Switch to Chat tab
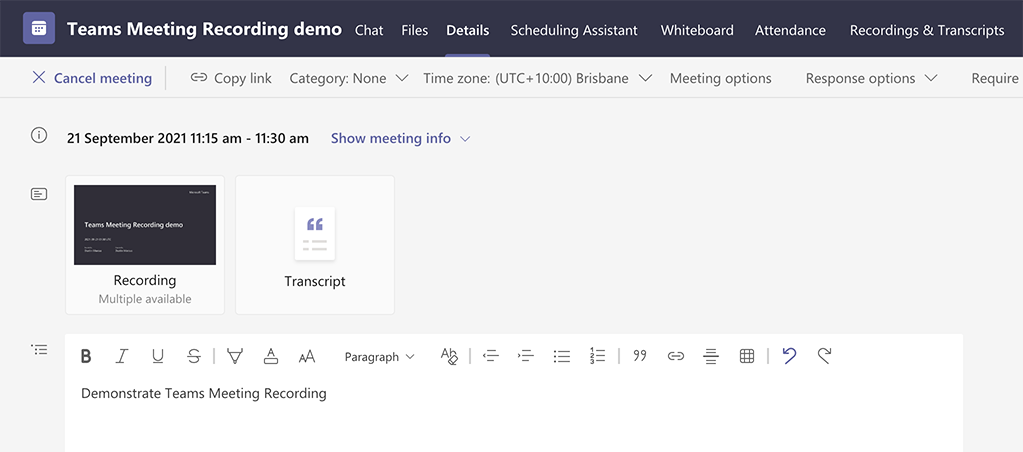1023x452 pixels. [x=369, y=30]
